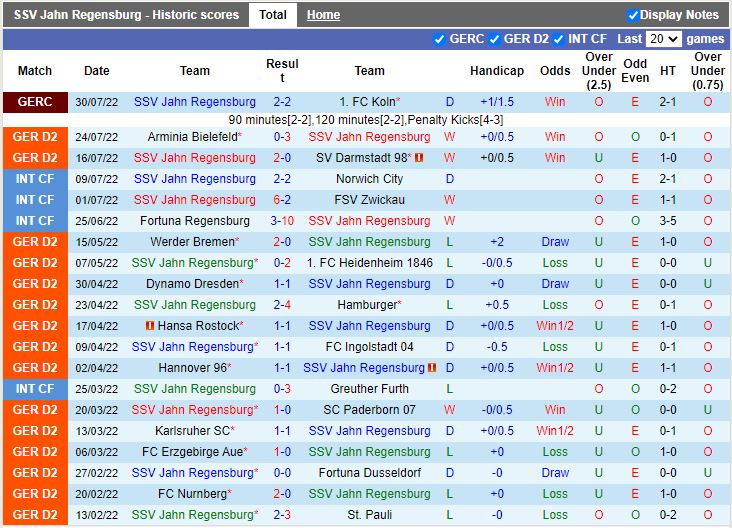Open FC Ingolstadt 04 team link

369,347
